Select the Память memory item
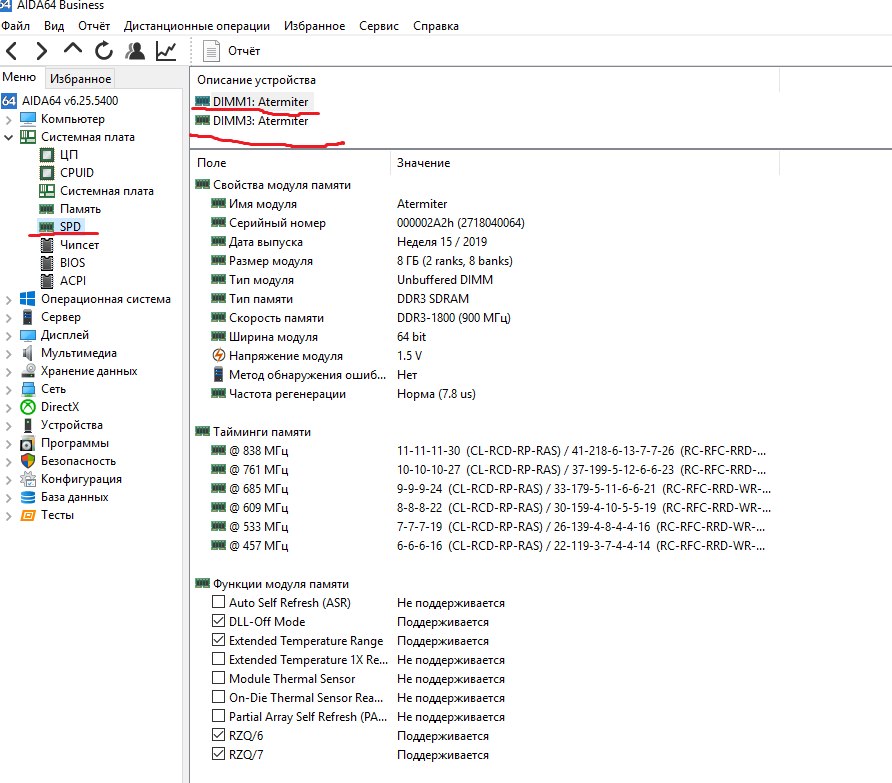The height and width of the screenshot is (783, 892). tap(80, 209)
